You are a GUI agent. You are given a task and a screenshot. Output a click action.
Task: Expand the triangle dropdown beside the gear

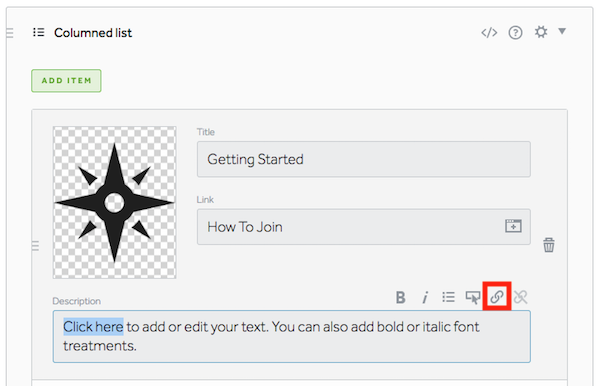(x=562, y=31)
